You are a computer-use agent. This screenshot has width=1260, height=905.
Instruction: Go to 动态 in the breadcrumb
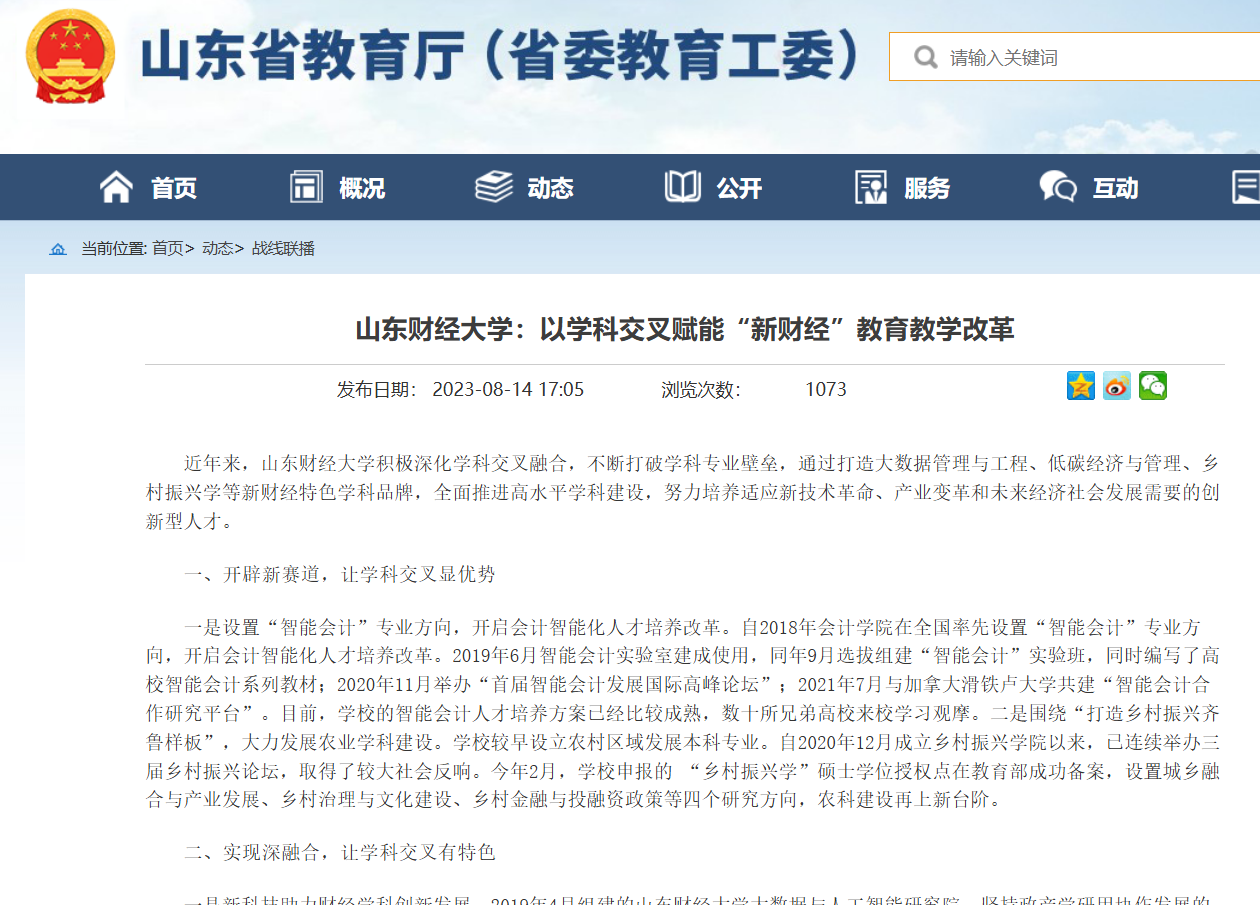point(218,249)
